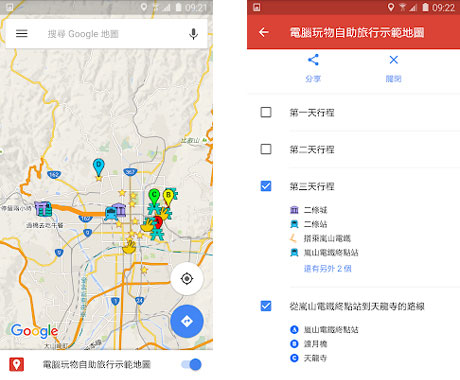This screenshot has width=460, height=380.
Task: Tap the back arrow in red header
Action: pyautogui.click(x=264, y=32)
